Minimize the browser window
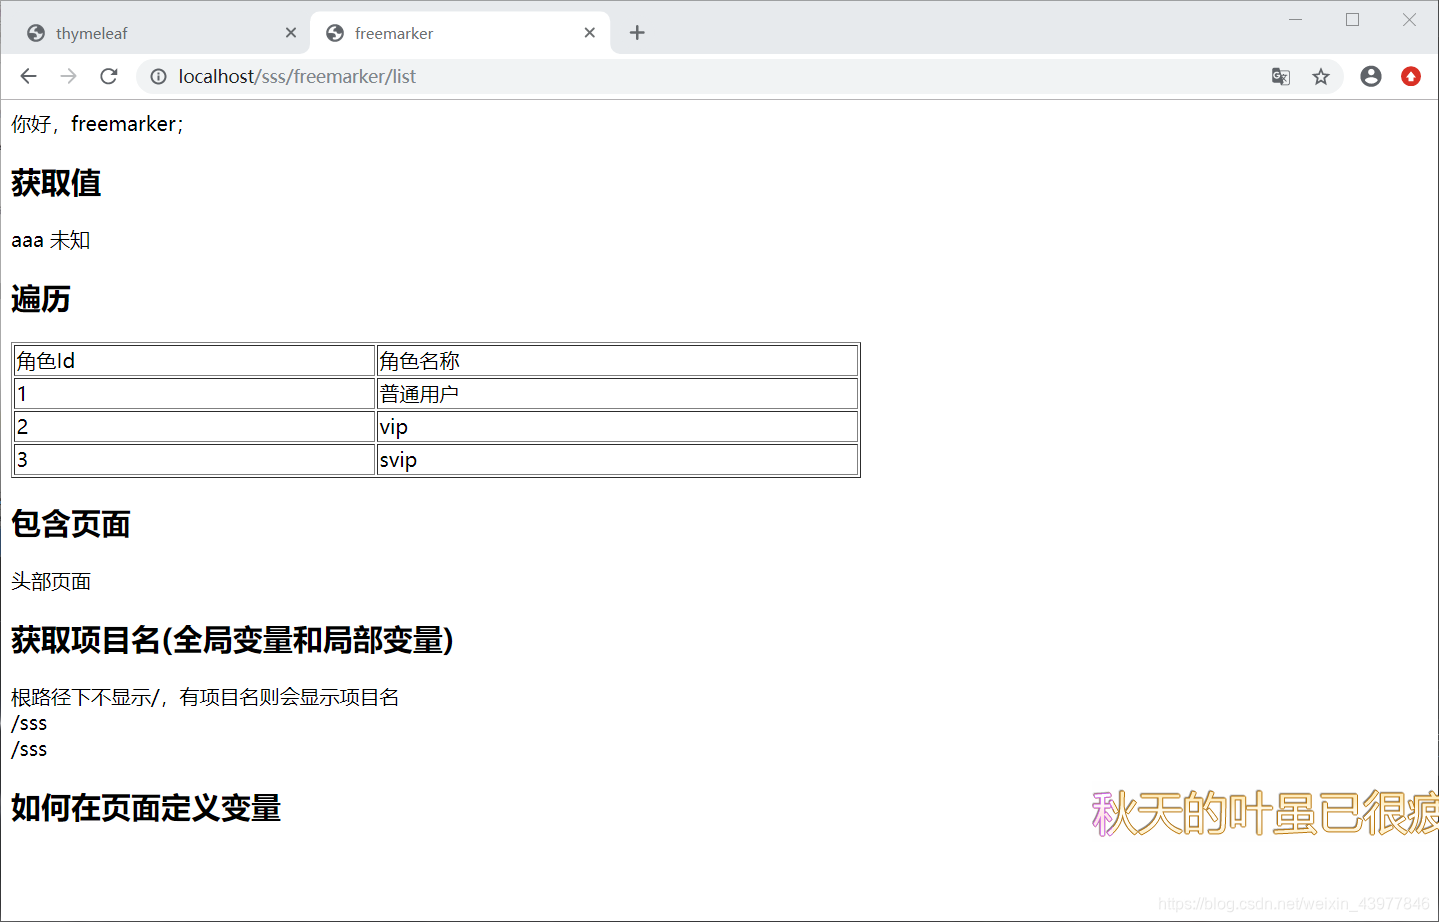 (x=1296, y=20)
